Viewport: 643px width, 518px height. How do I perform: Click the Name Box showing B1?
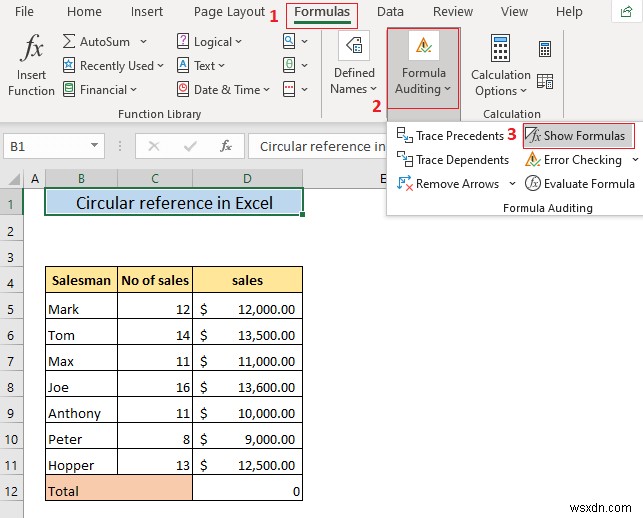[x=53, y=146]
